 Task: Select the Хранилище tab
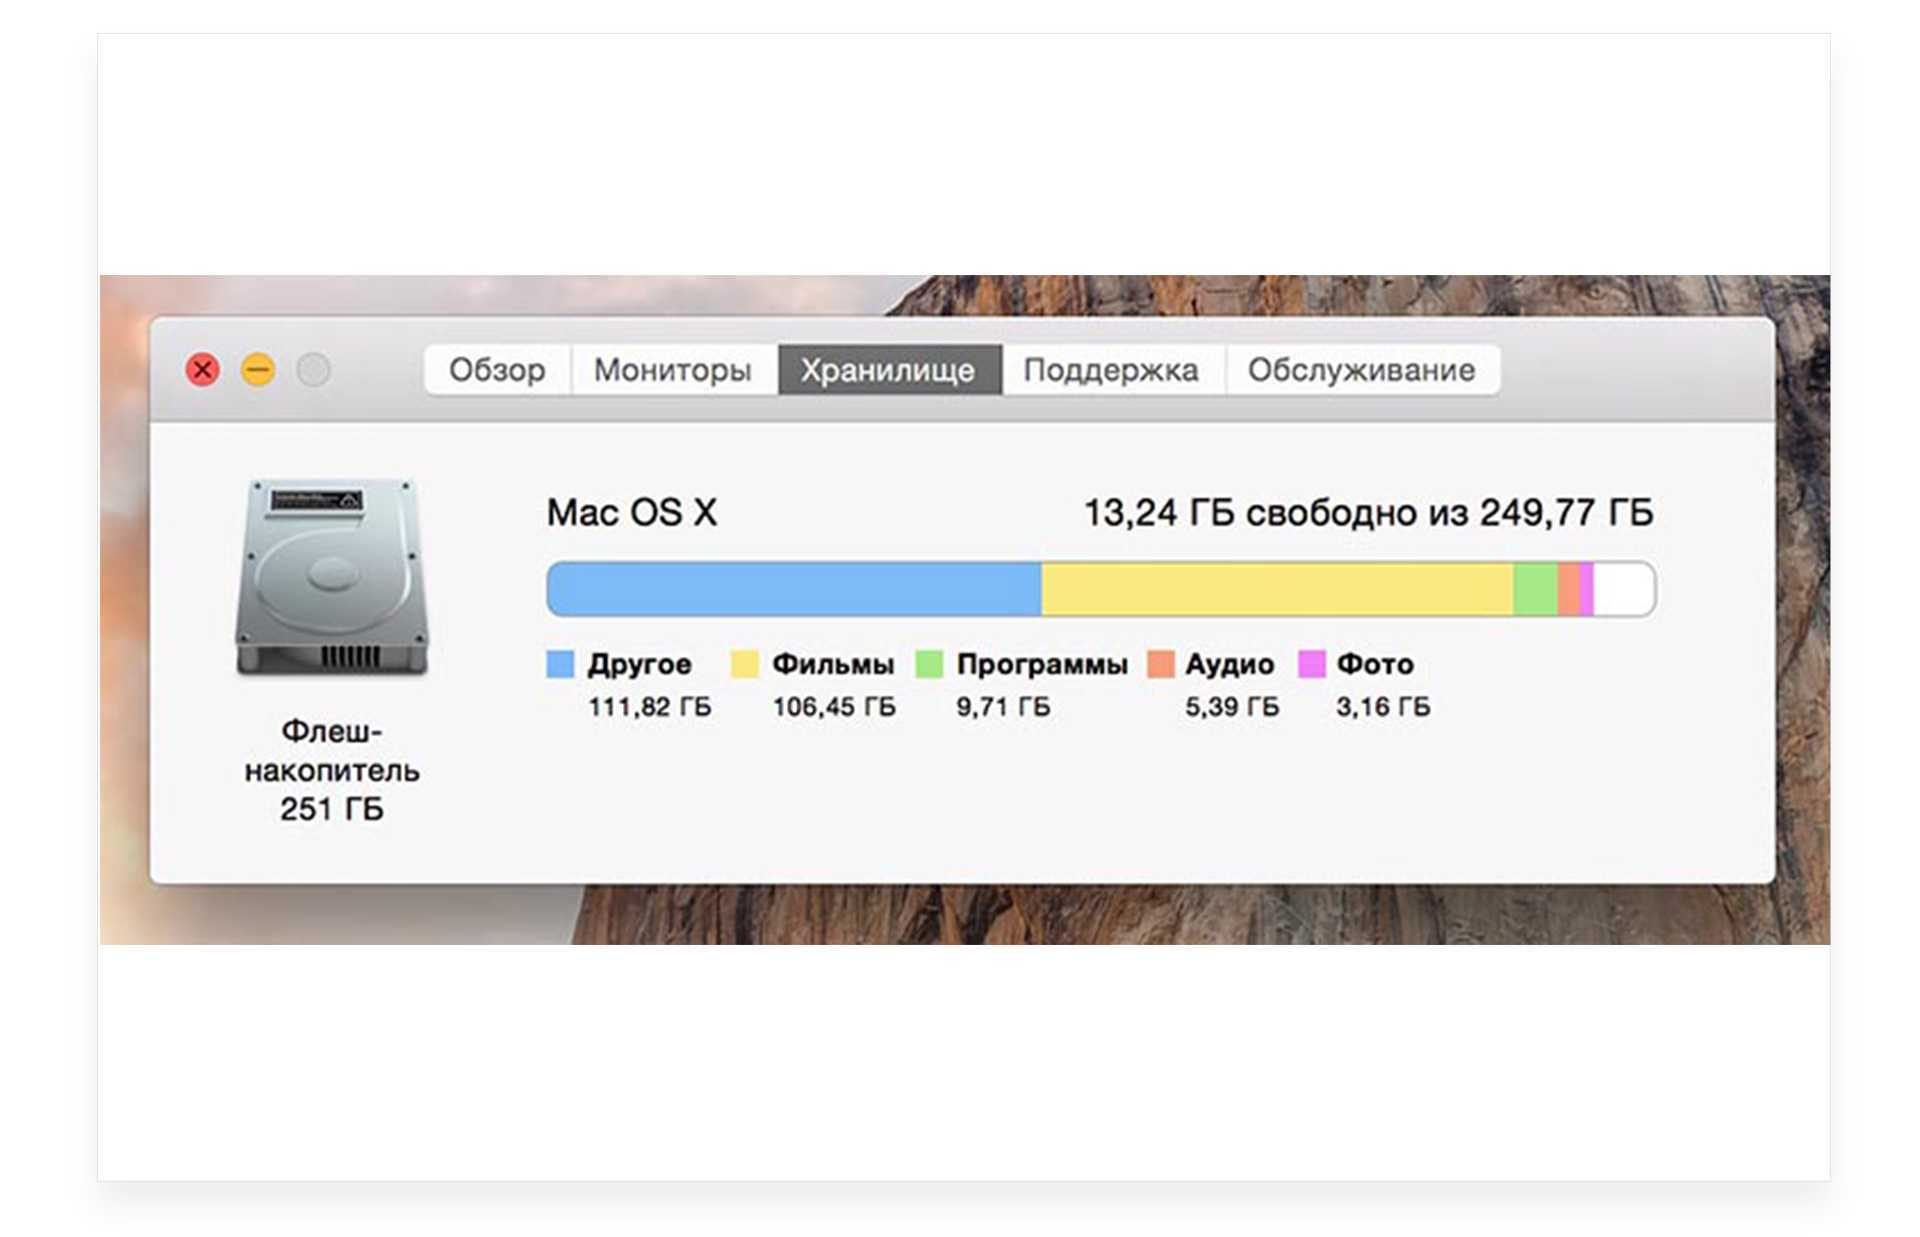[888, 370]
